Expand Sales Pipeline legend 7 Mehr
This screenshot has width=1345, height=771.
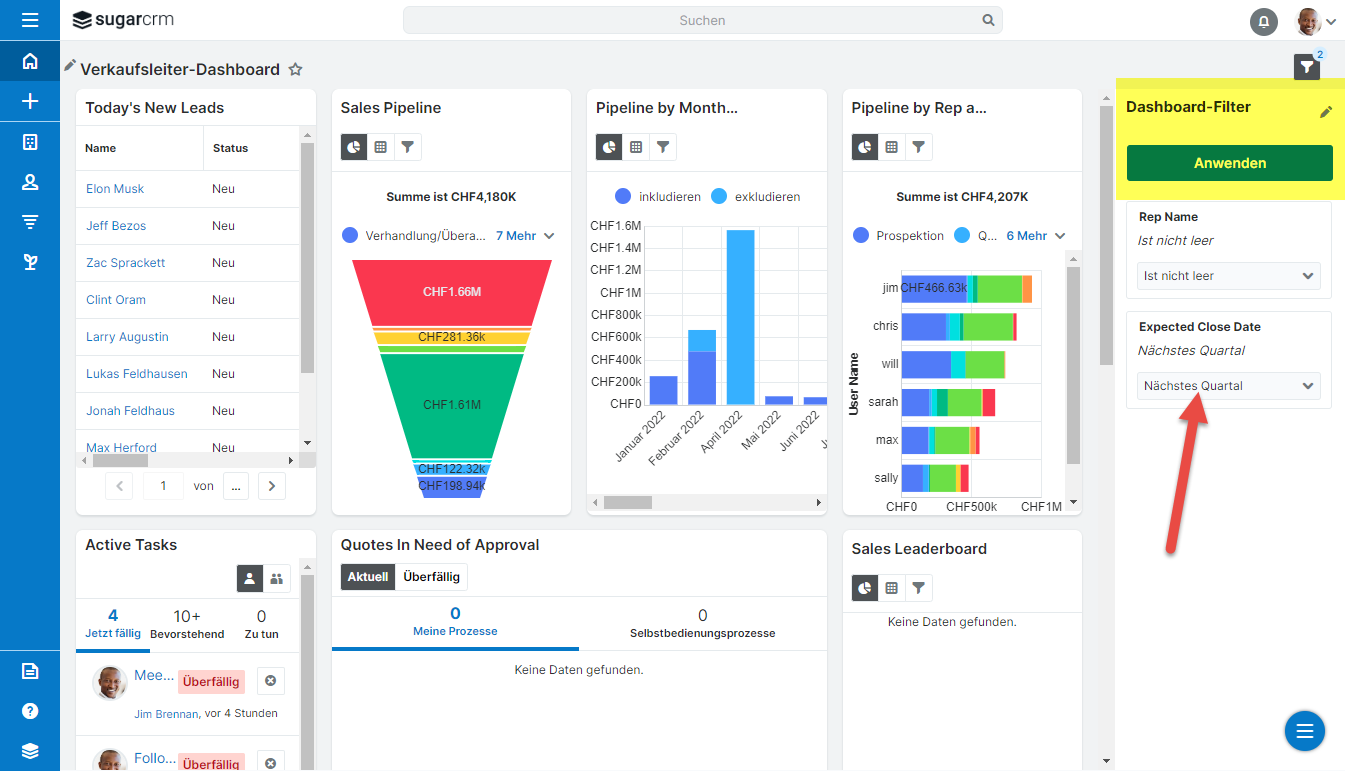tap(525, 236)
